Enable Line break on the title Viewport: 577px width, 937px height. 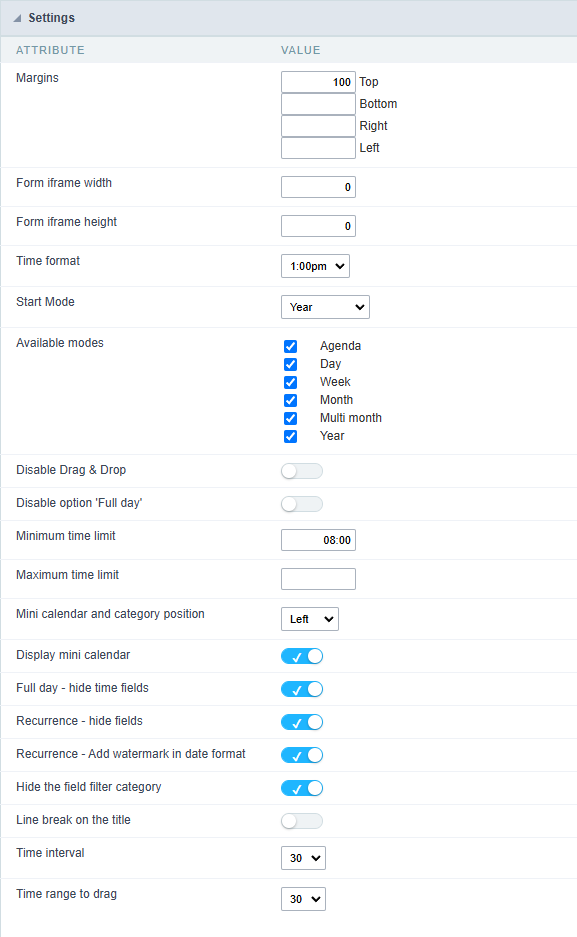coord(301,819)
